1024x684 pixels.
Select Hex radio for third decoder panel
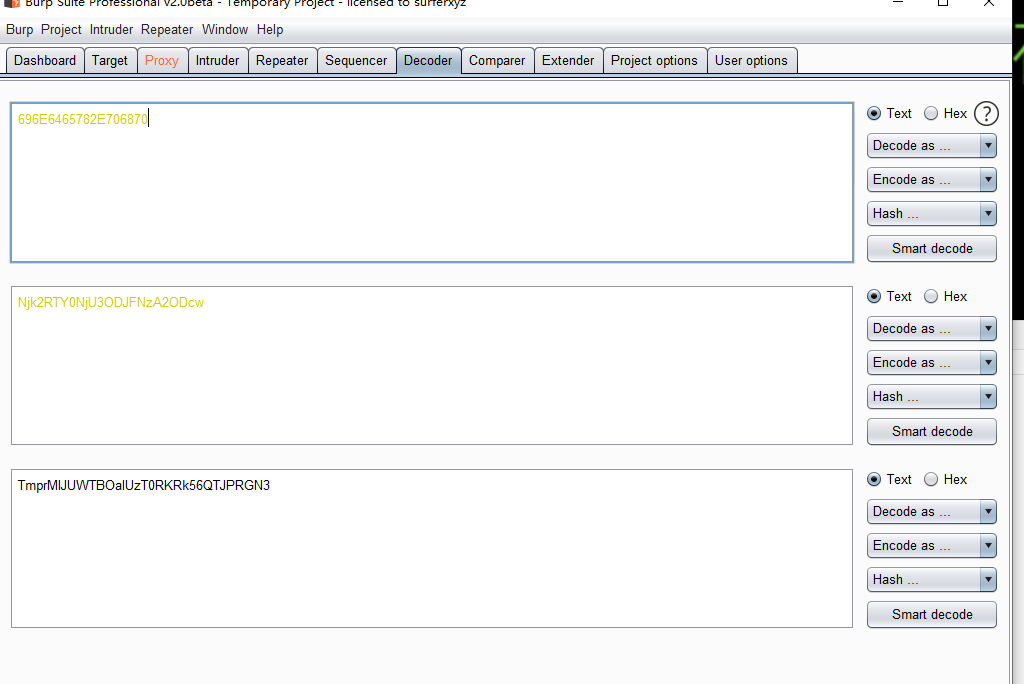pos(931,480)
